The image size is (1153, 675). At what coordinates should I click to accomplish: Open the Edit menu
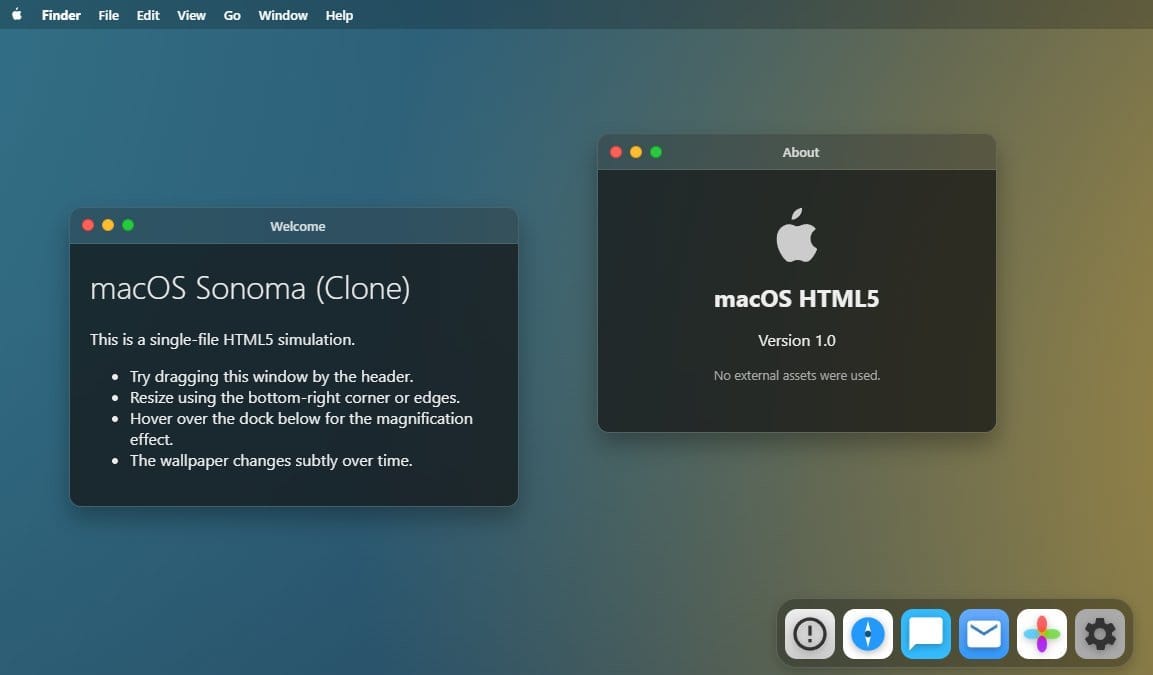click(x=148, y=15)
